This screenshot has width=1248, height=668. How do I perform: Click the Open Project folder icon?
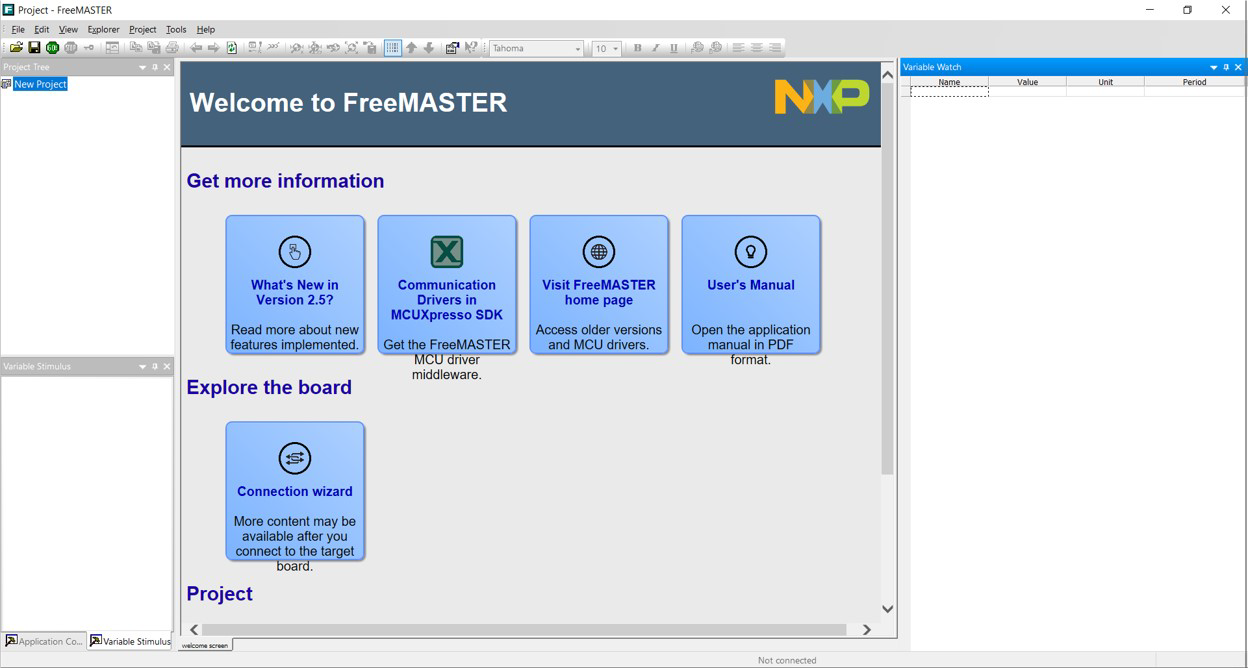pyautogui.click(x=16, y=48)
